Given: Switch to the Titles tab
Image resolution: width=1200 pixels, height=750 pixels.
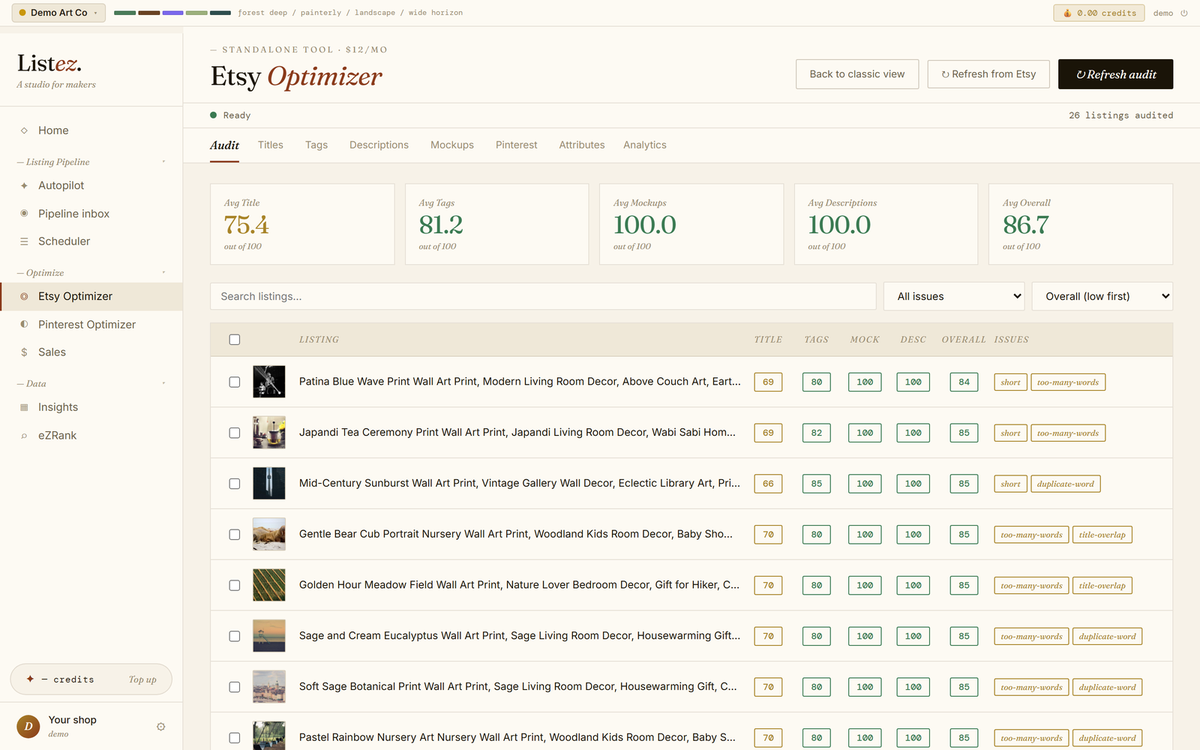Looking at the screenshot, I should pos(270,145).
